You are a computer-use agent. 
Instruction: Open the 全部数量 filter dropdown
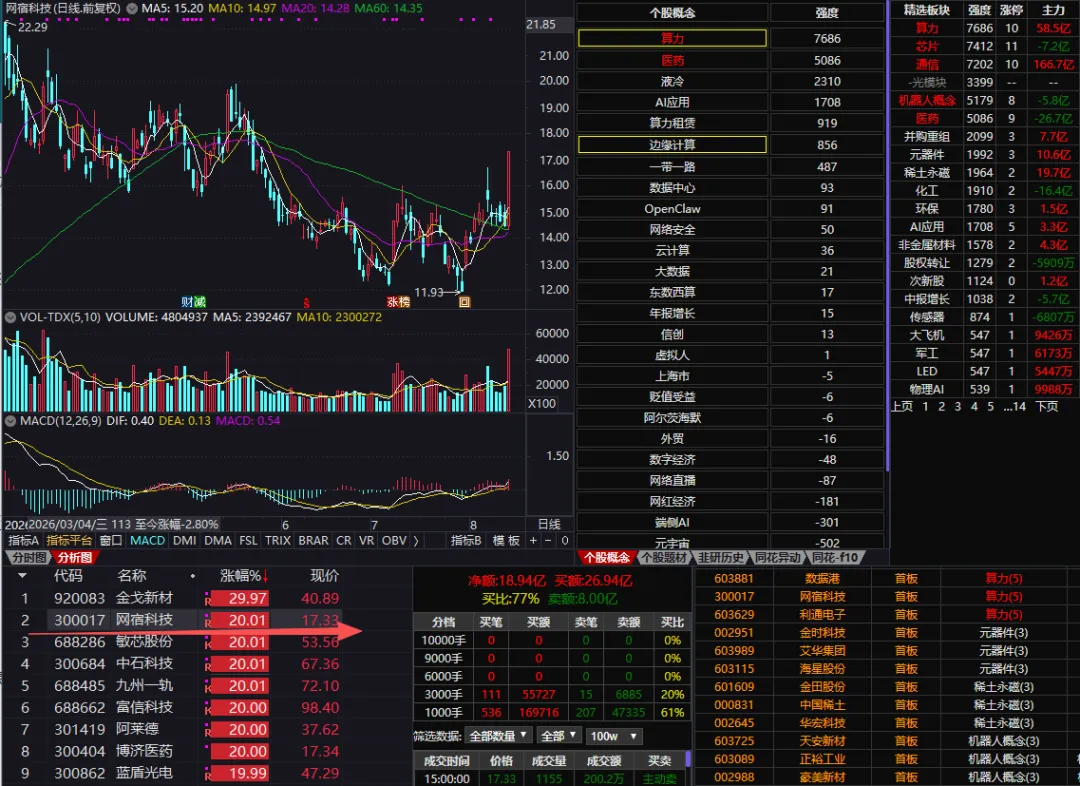pos(497,736)
